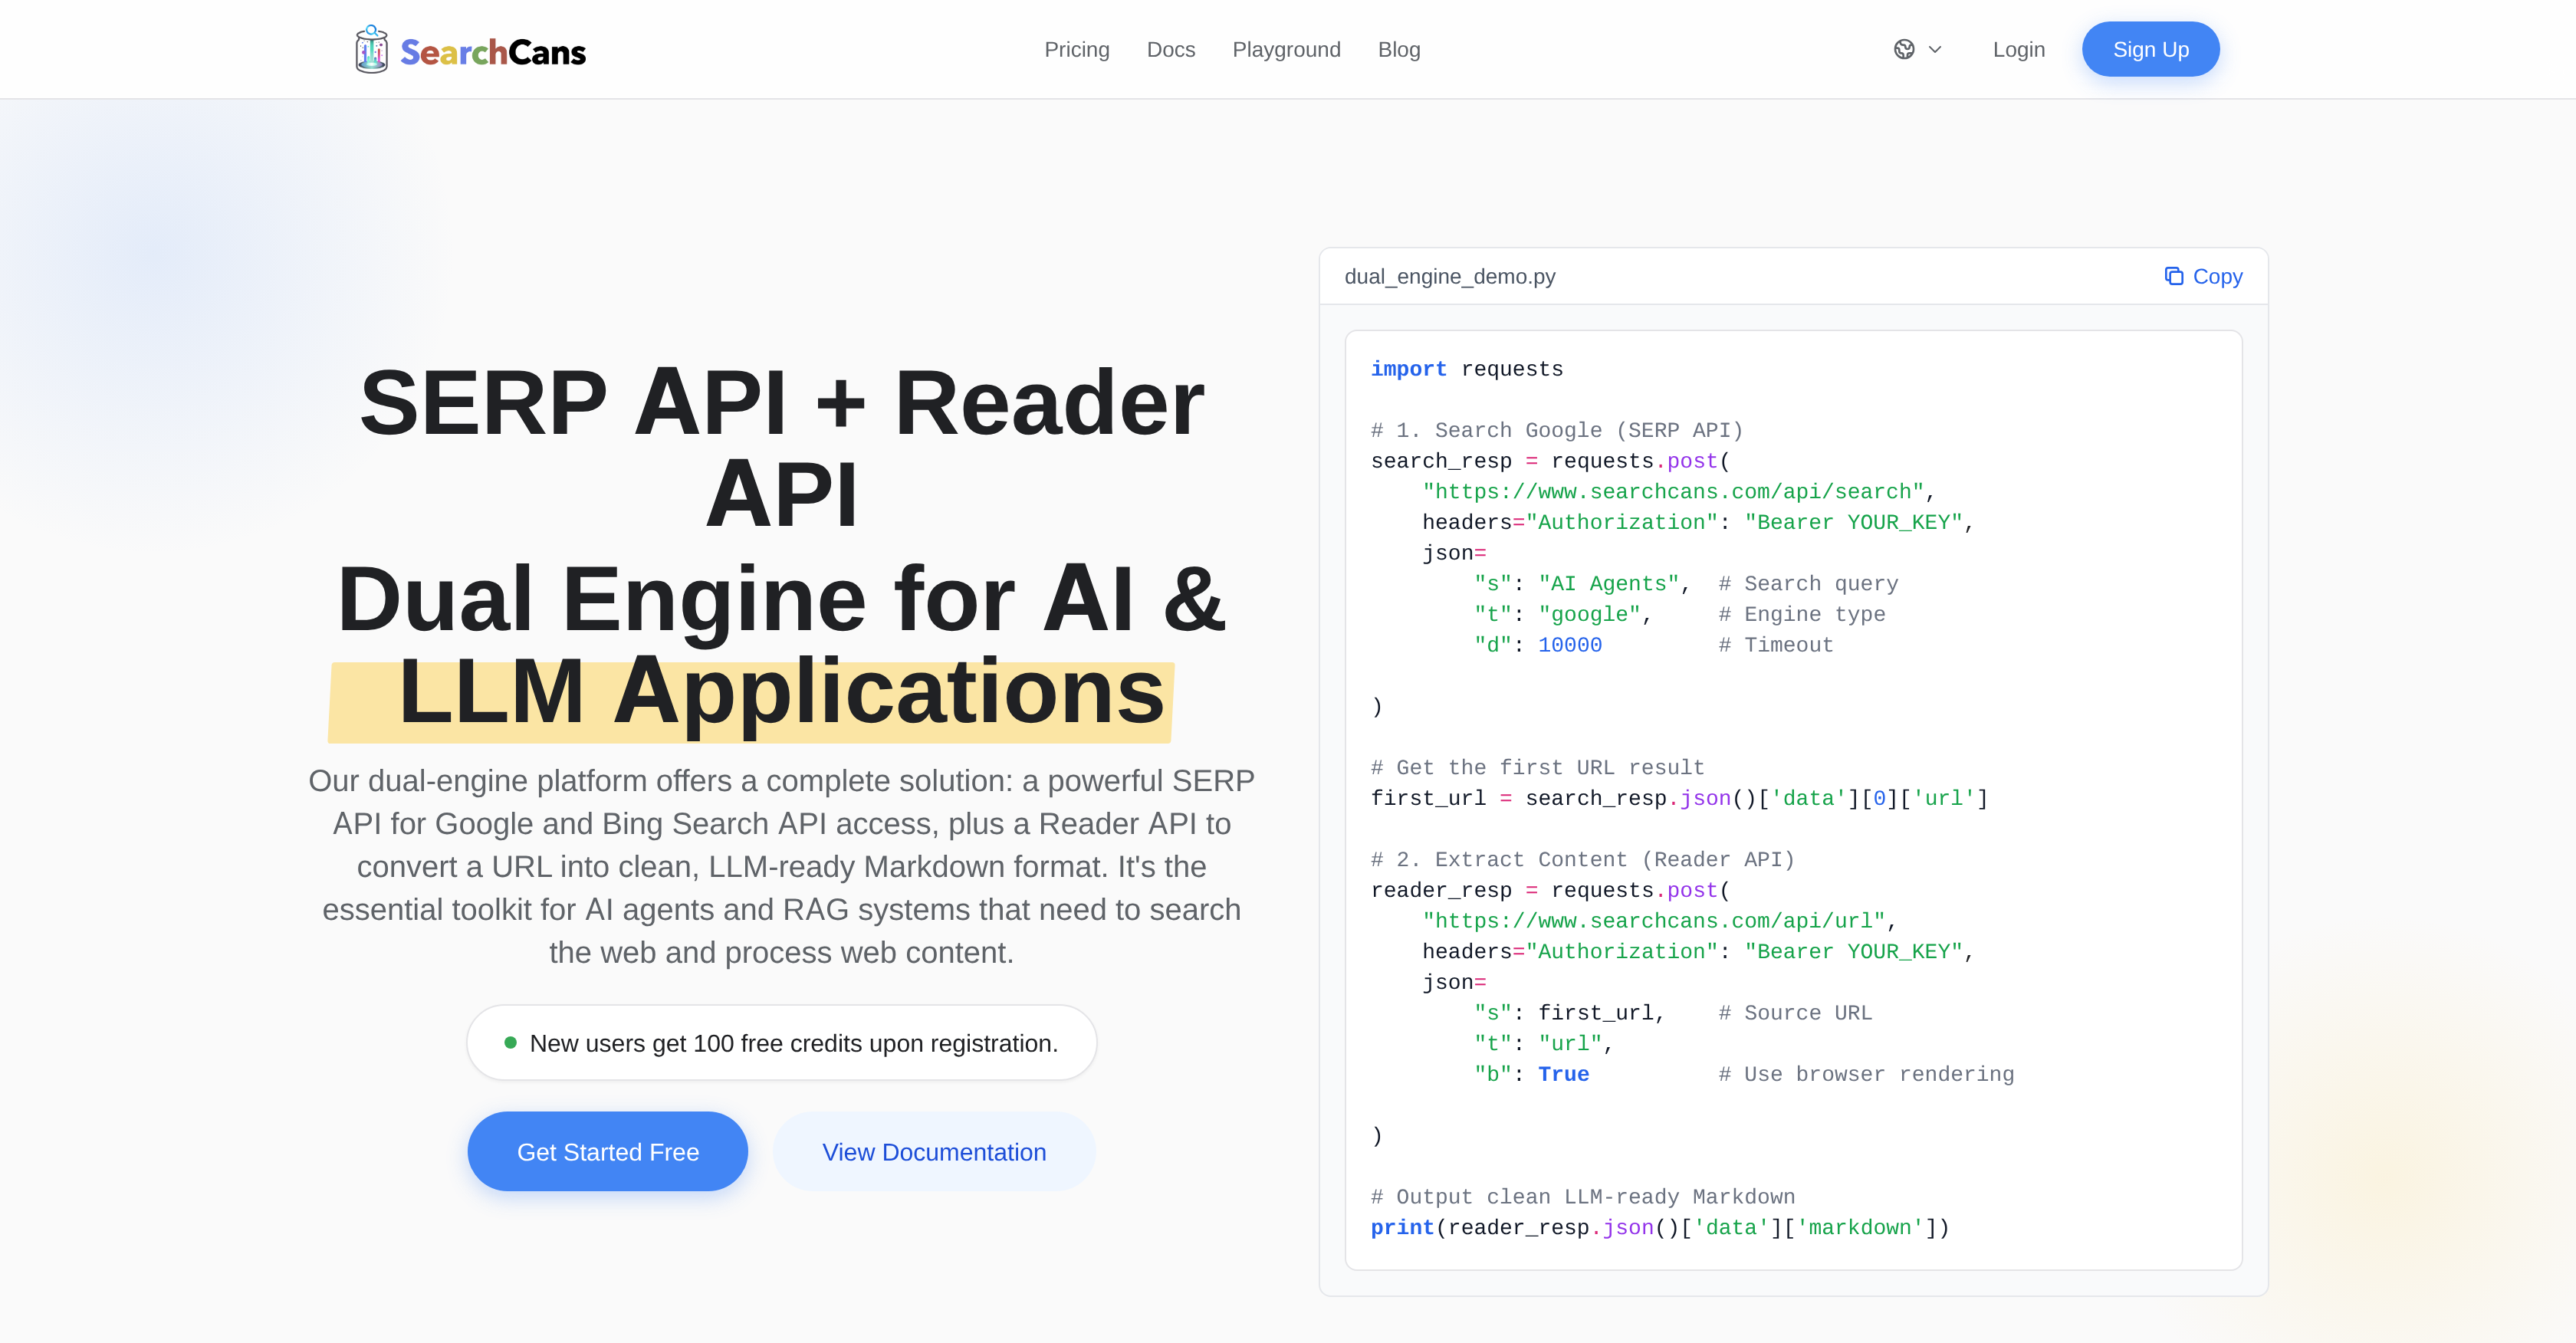The height and width of the screenshot is (1343, 2576).
Task: Click the globe language icon
Action: click(x=1904, y=49)
